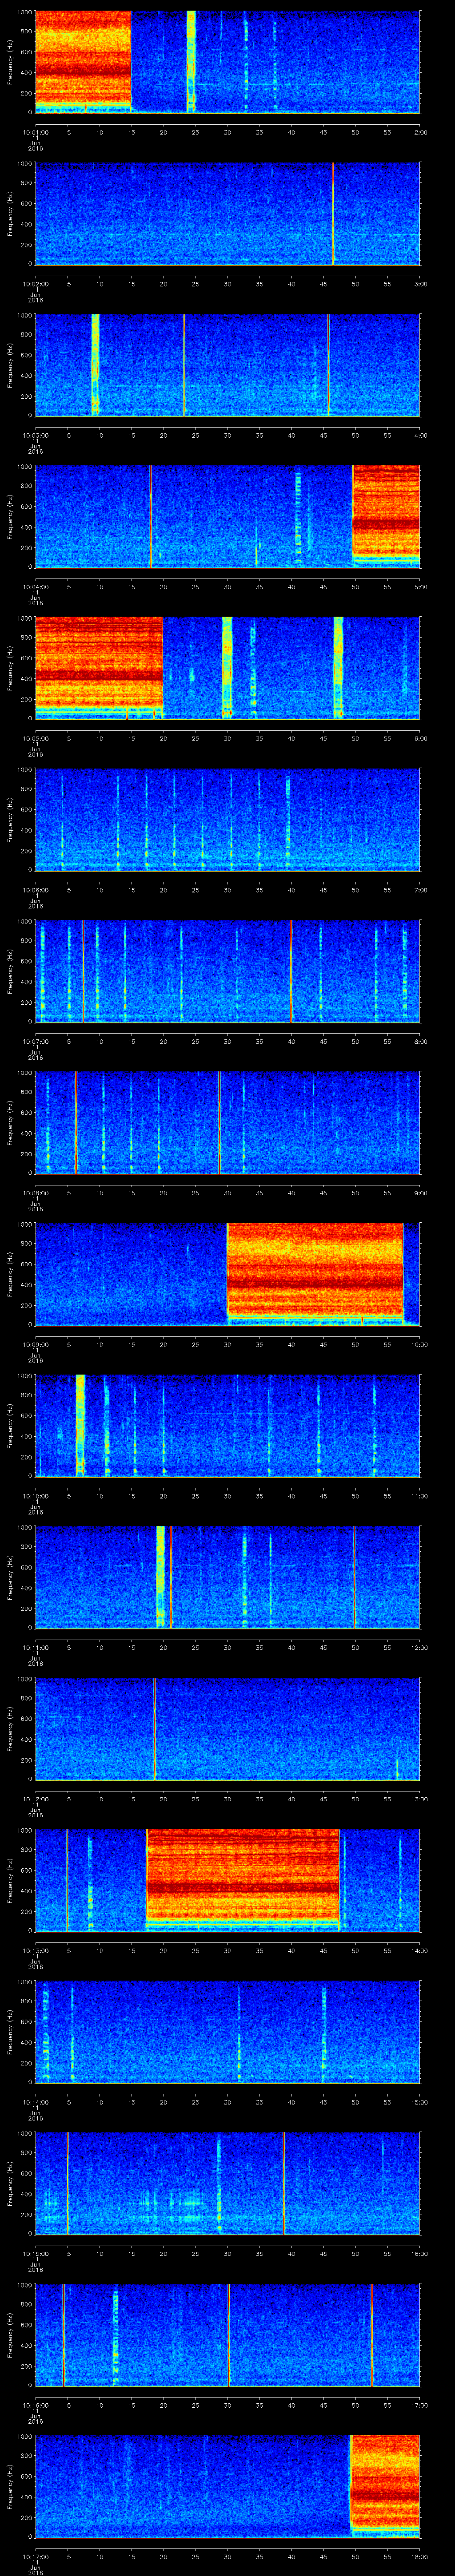View the spectrogram panel starting at 10:12:00
The image size is (455, 2576).
click(227, 1729)
